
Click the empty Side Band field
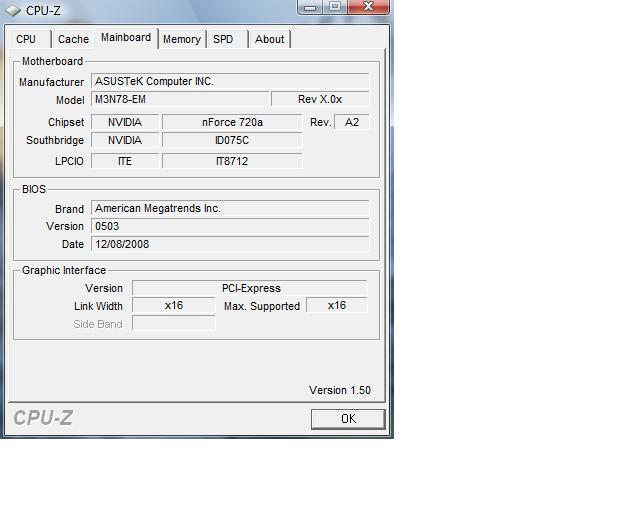coord(173,323)
